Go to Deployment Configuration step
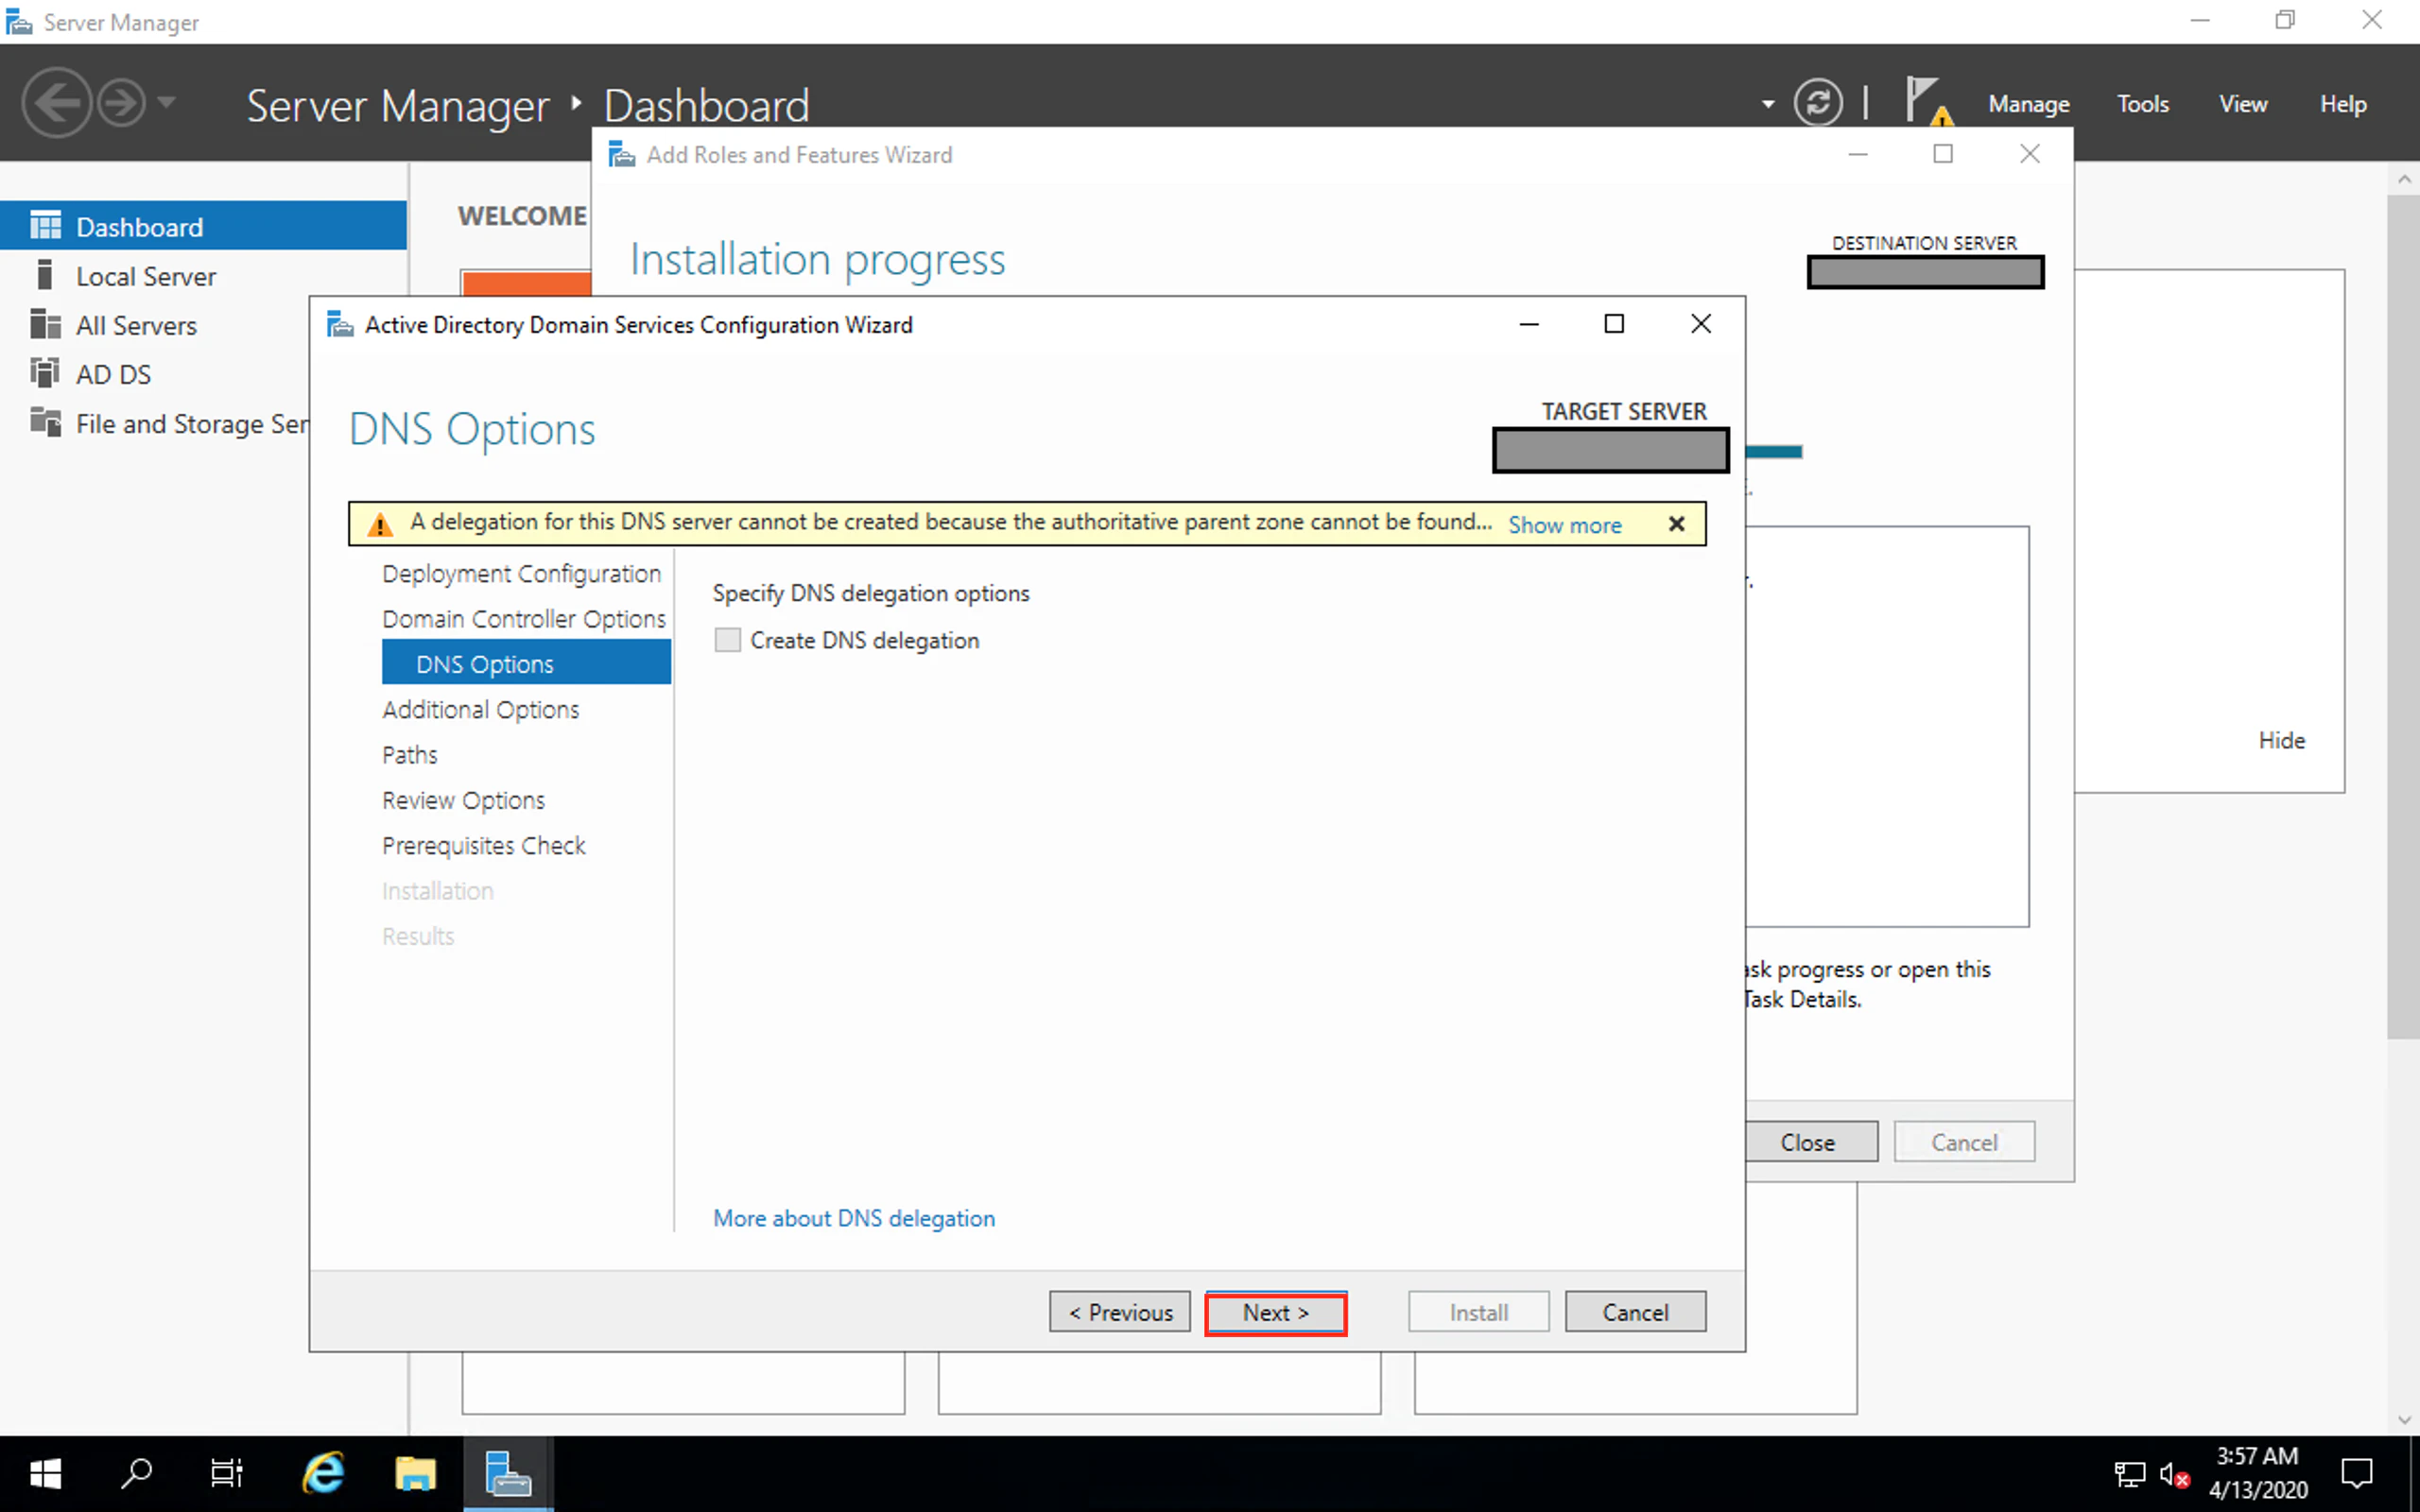The width and height of the screenshot is (2420, 1512). click(521, 574)
